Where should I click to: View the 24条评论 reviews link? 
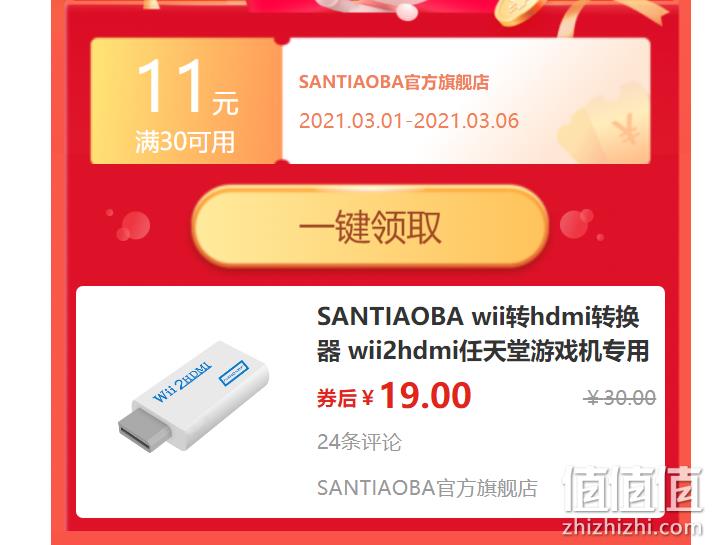pos(359,441)
